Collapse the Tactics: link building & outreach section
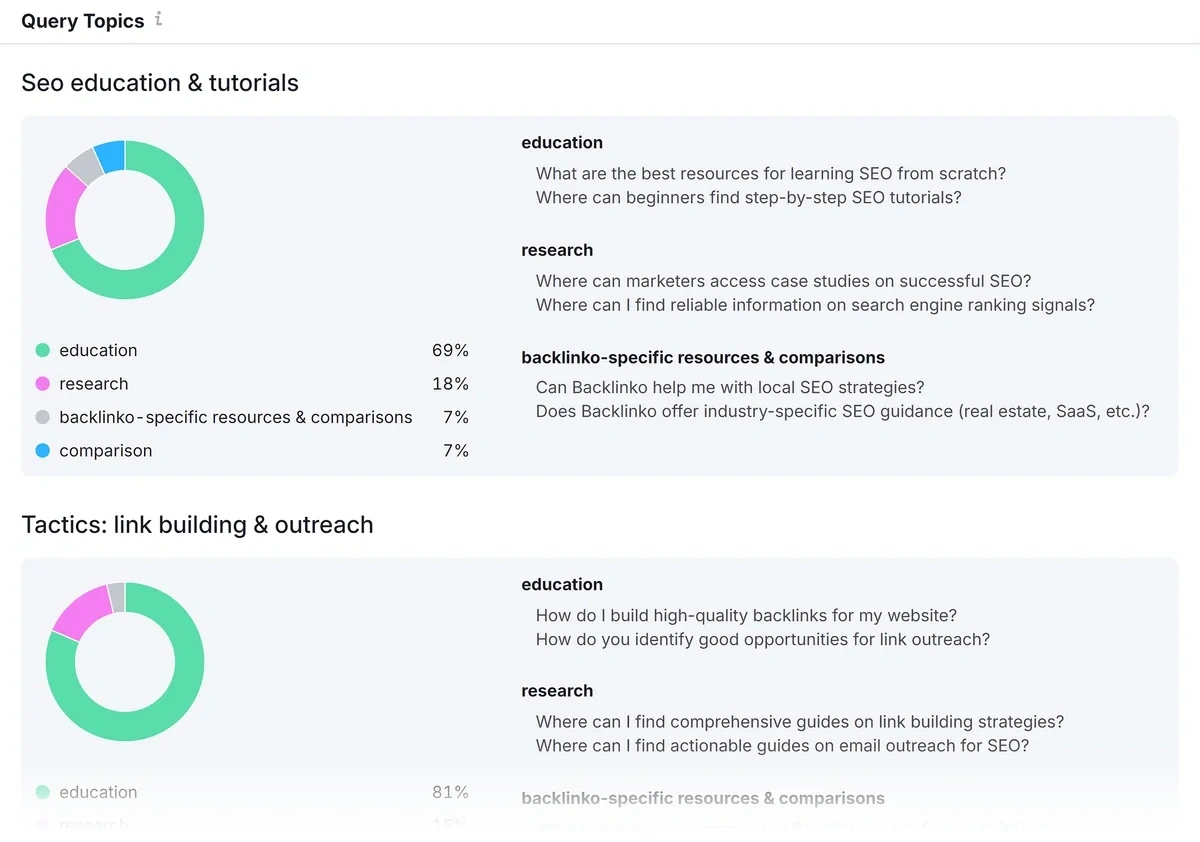This screenshot has width=1200, height=842. coord(197,524)
